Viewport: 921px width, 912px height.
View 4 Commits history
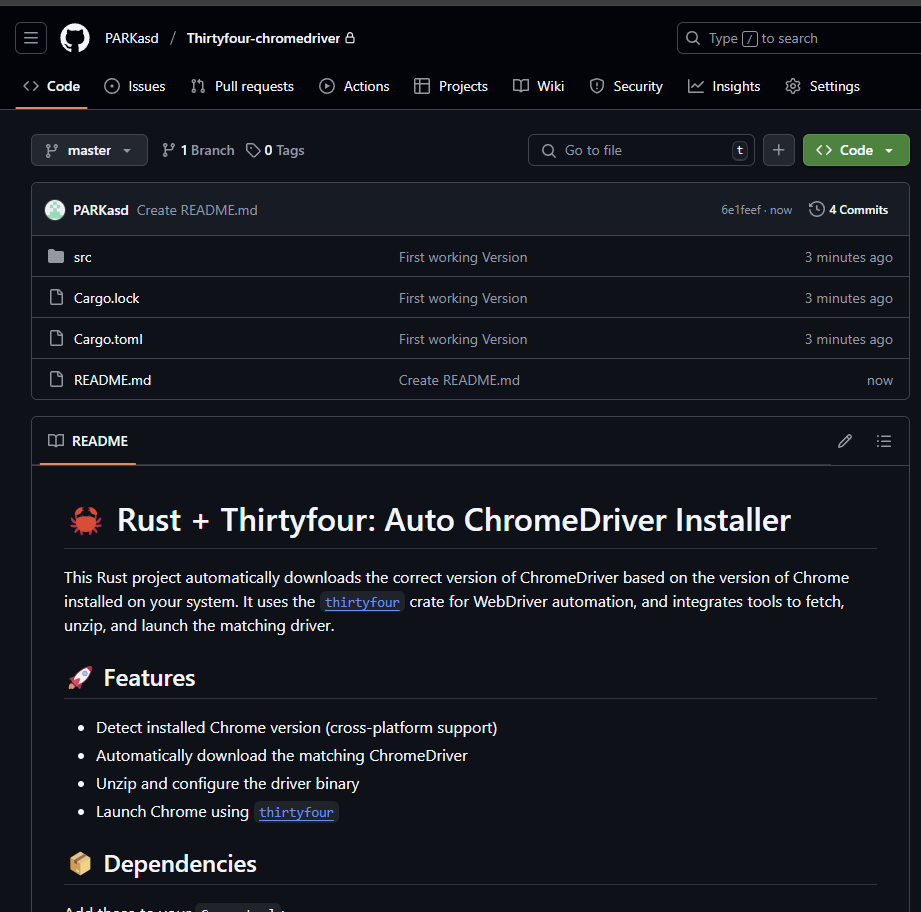849,210
